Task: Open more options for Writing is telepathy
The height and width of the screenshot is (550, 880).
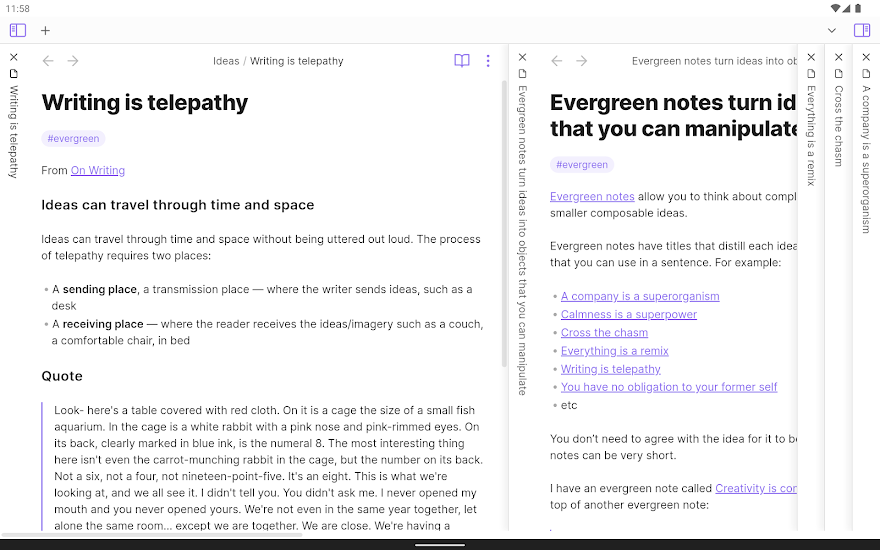Action: (x=488, y=61)
